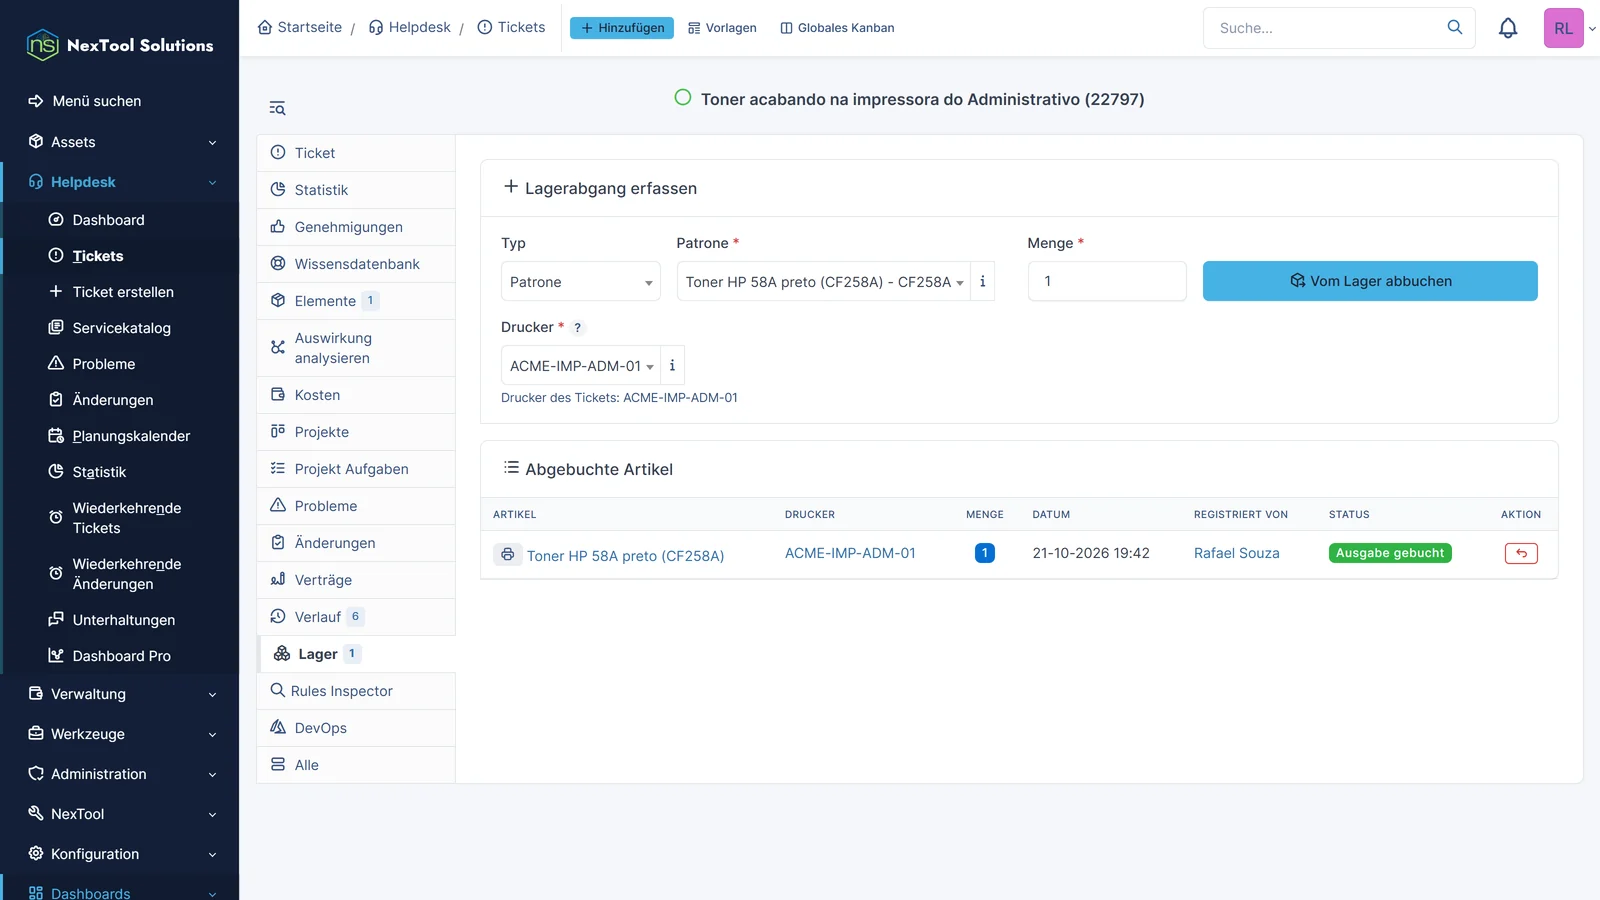Open the Wissensdatenbank tab
1600x900 pixels.
(x=356, y=264)
